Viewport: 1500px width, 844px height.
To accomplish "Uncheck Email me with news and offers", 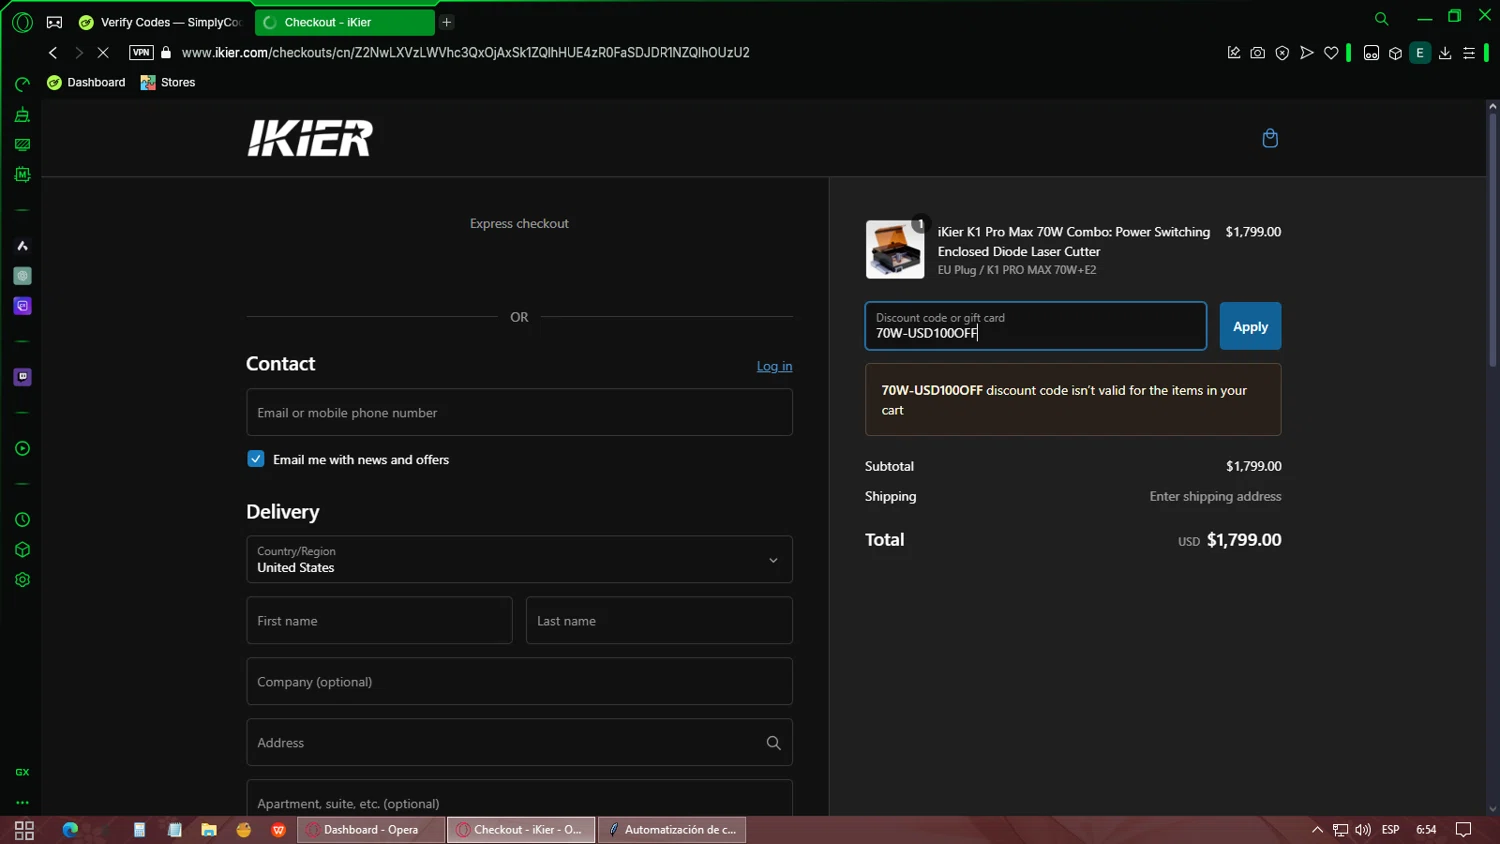I will click(256, 459).
